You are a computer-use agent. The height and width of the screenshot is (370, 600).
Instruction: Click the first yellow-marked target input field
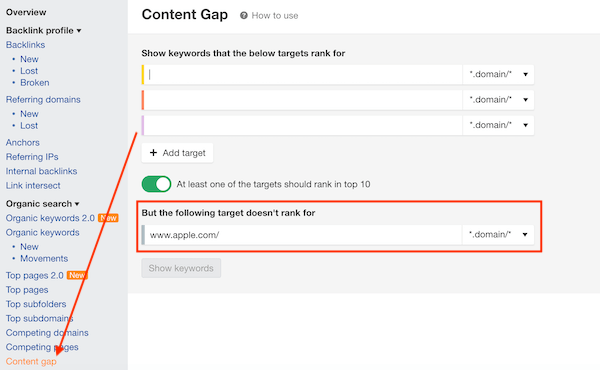point(302,74)
